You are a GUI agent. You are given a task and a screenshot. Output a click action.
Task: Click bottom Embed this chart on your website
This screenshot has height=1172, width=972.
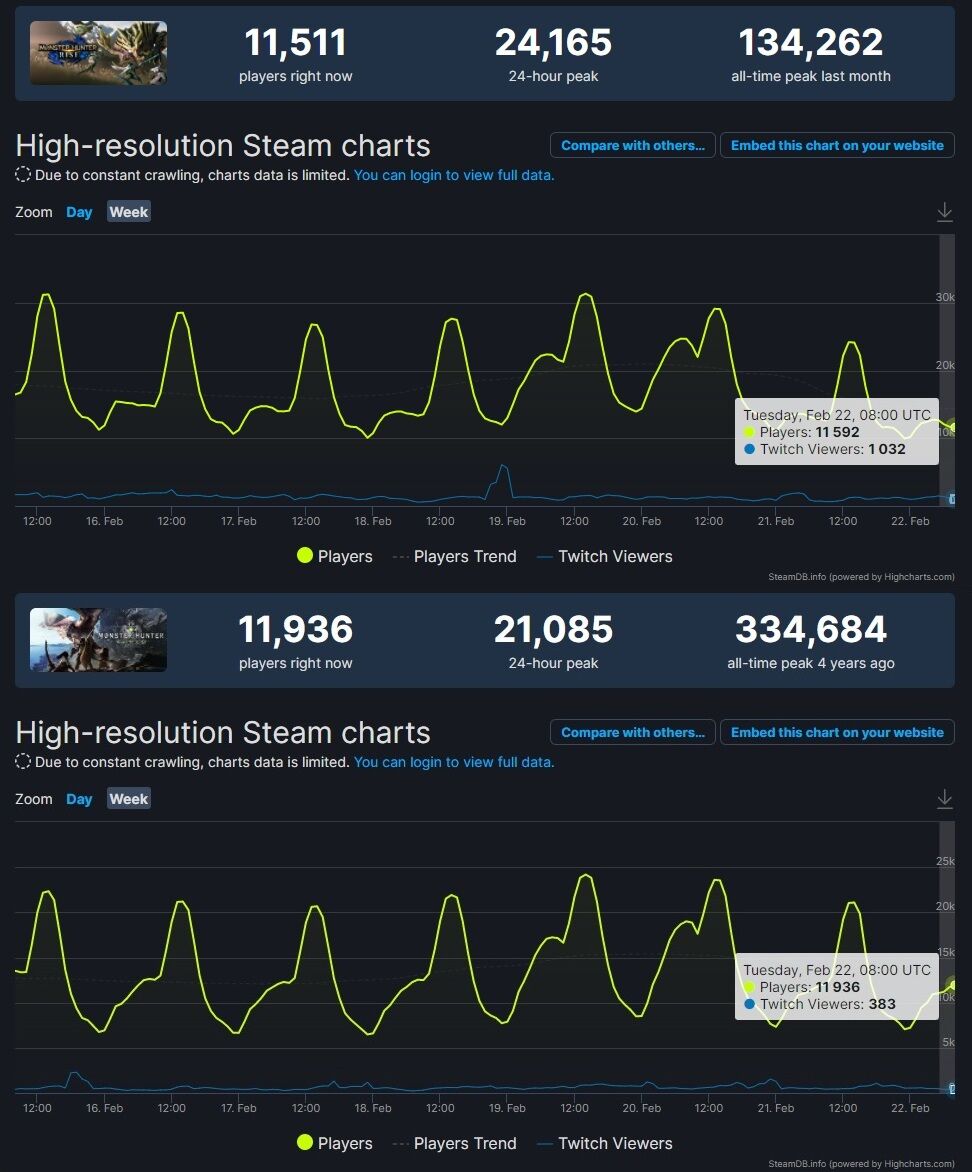click(x=837, y=732)
